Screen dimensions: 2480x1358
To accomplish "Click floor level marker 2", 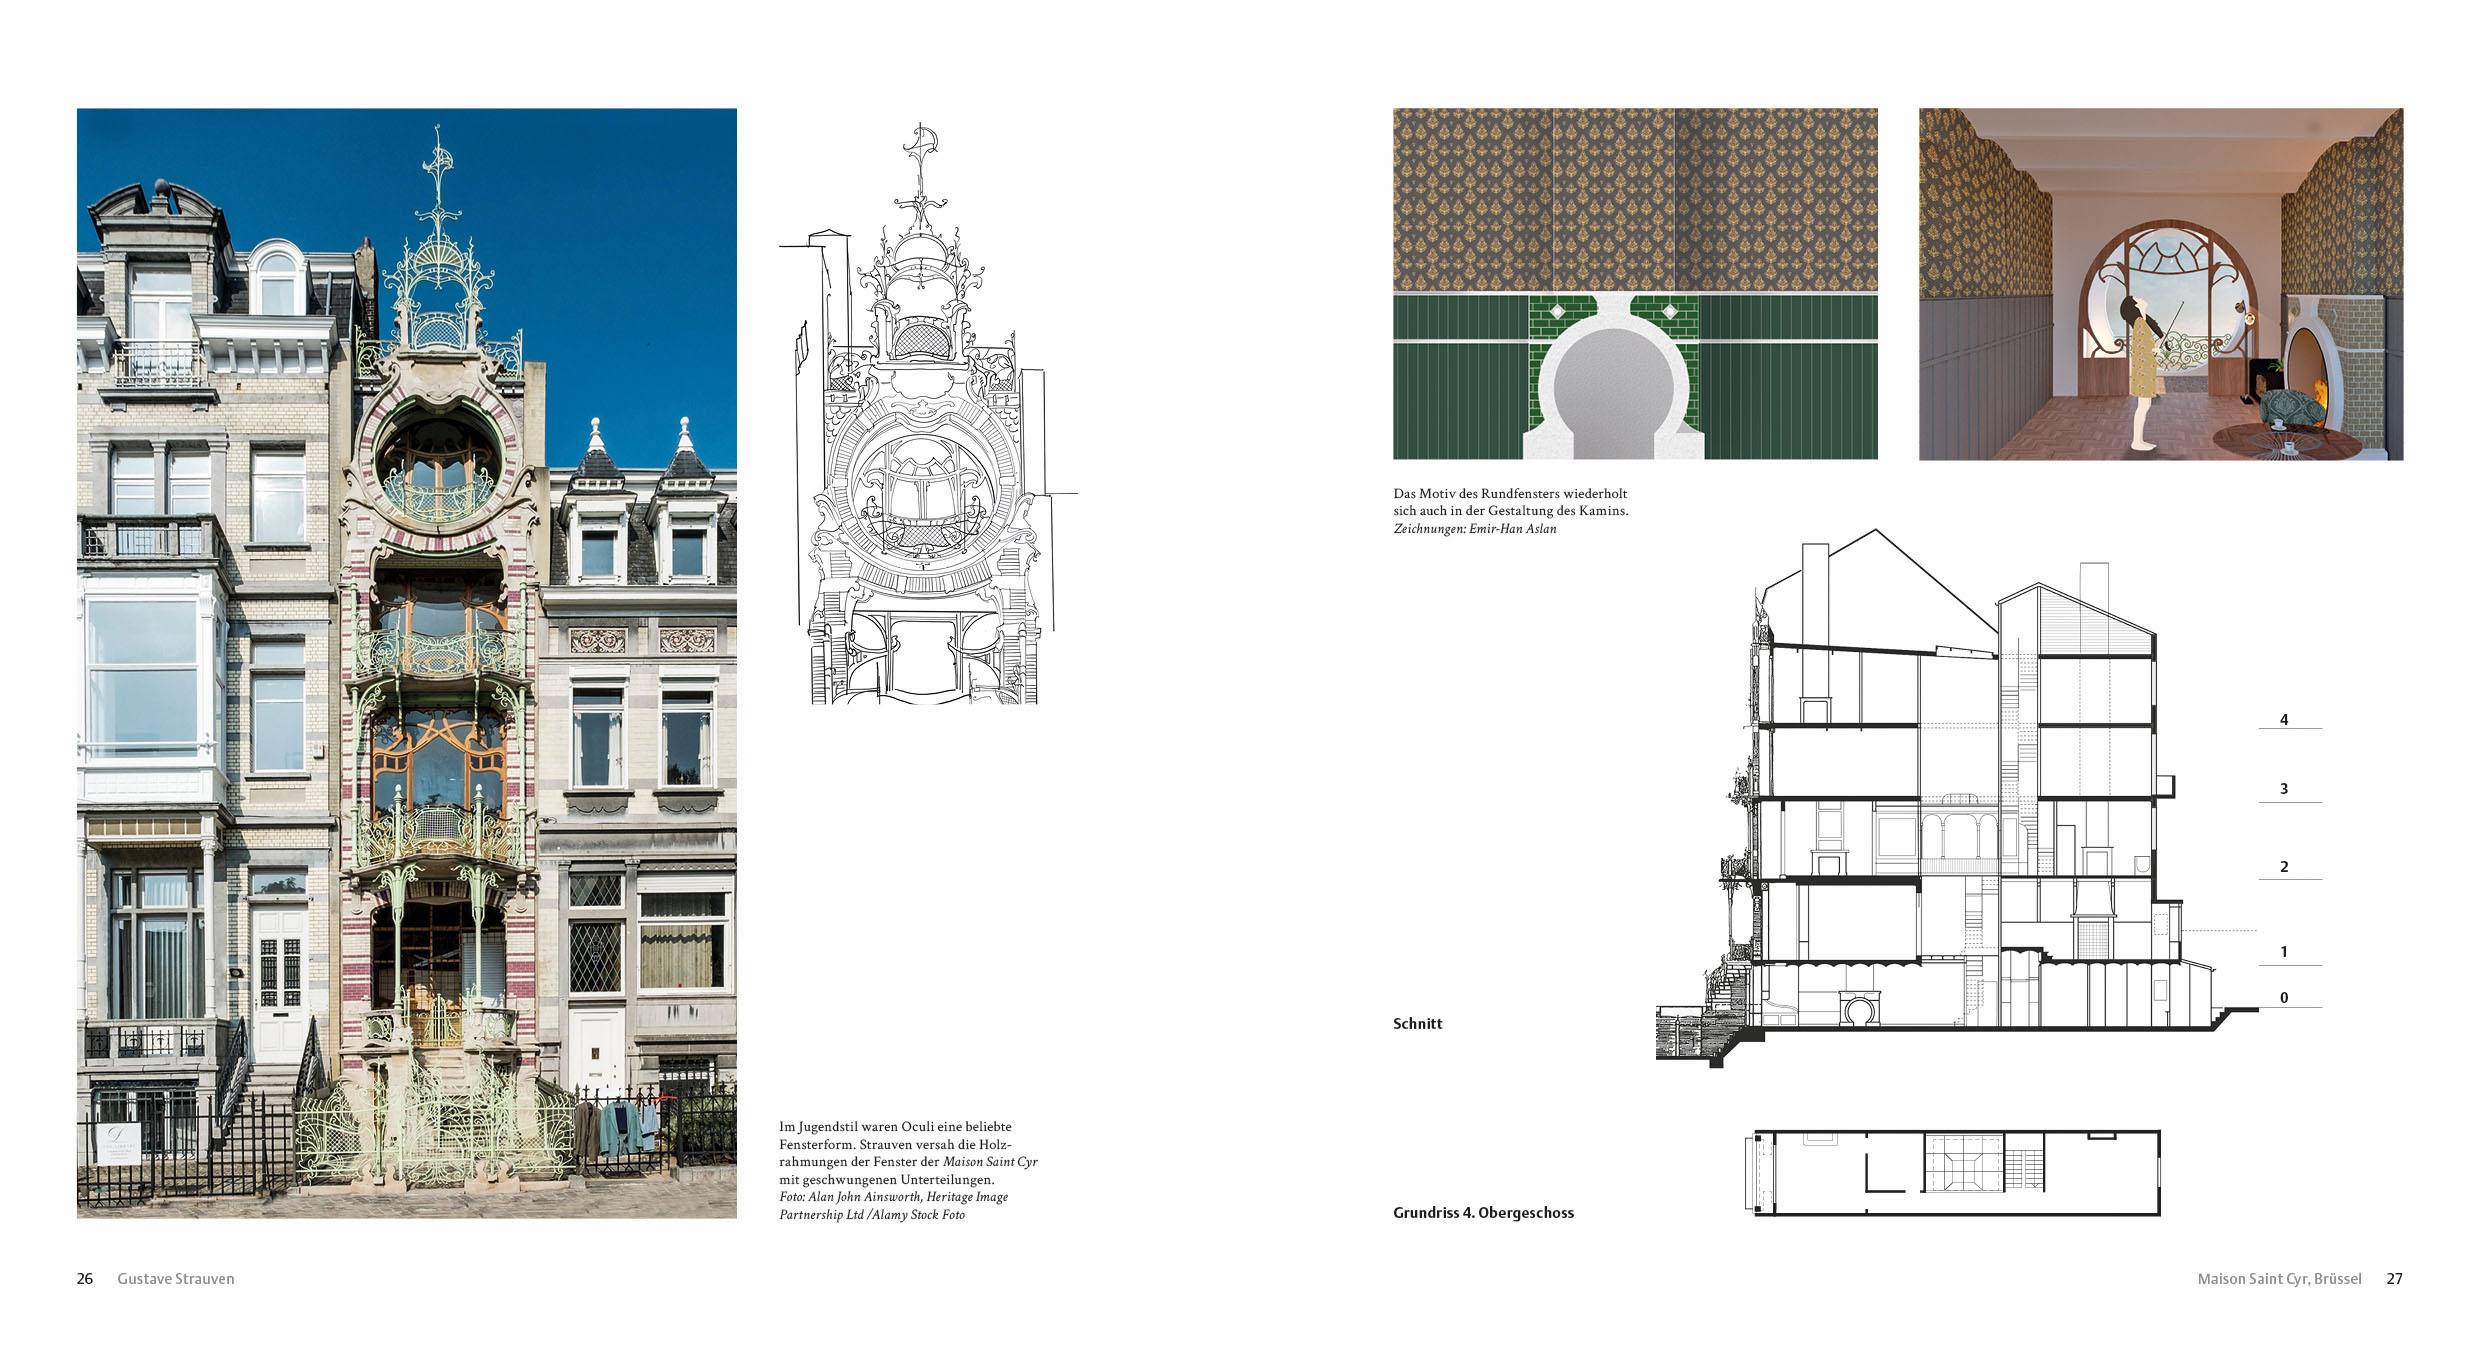I will click(2284, 866).
